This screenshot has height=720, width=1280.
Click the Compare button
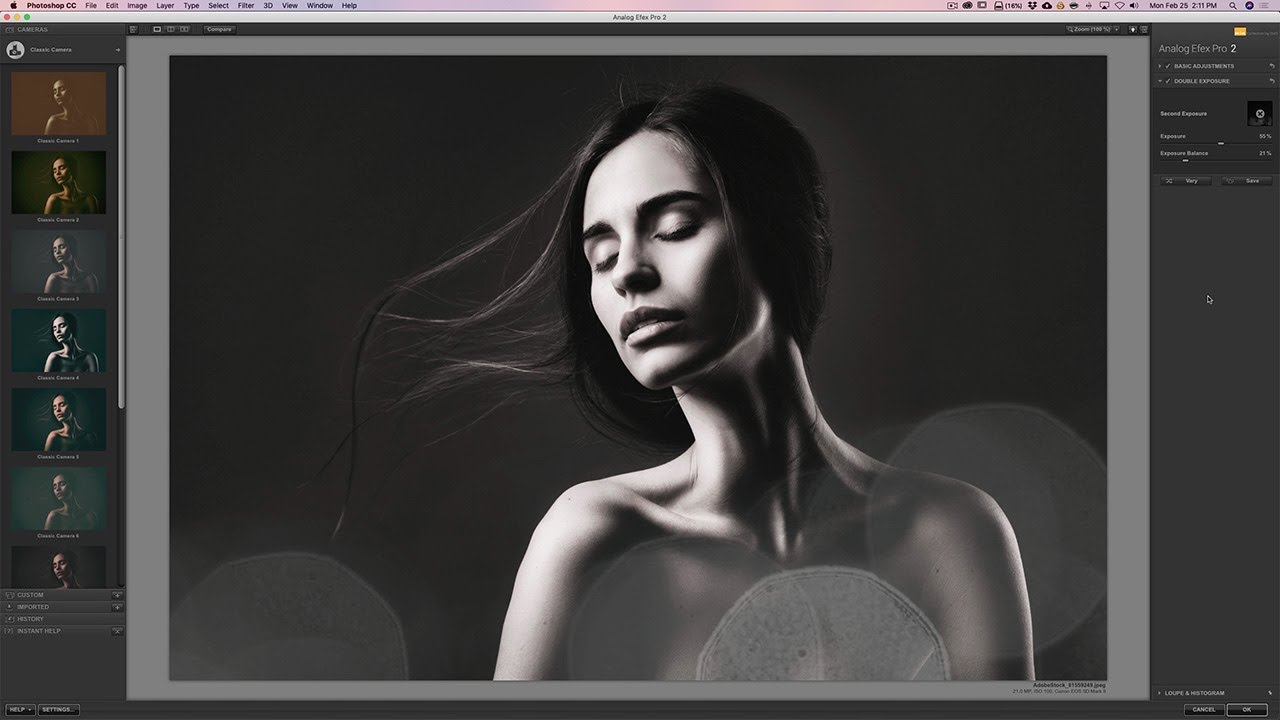pos(219,29)
